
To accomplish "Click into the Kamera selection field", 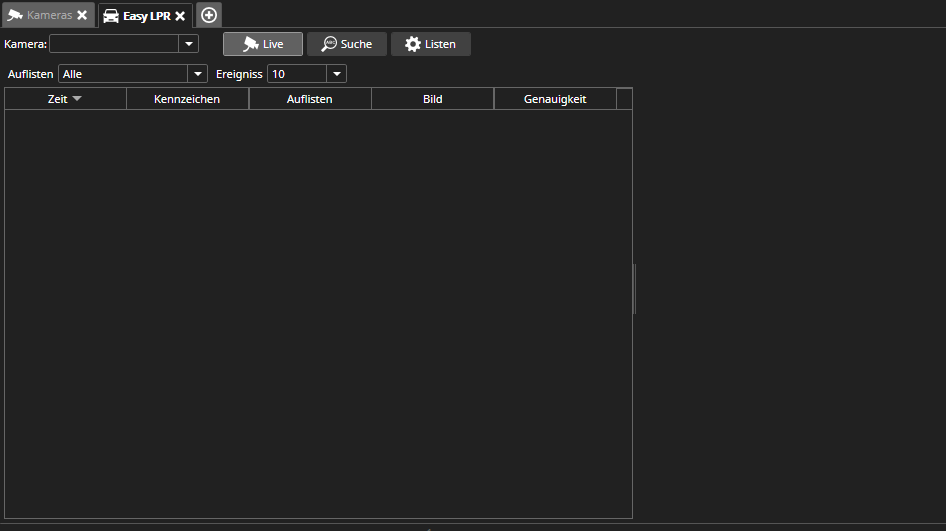I will tap(113, 44).
